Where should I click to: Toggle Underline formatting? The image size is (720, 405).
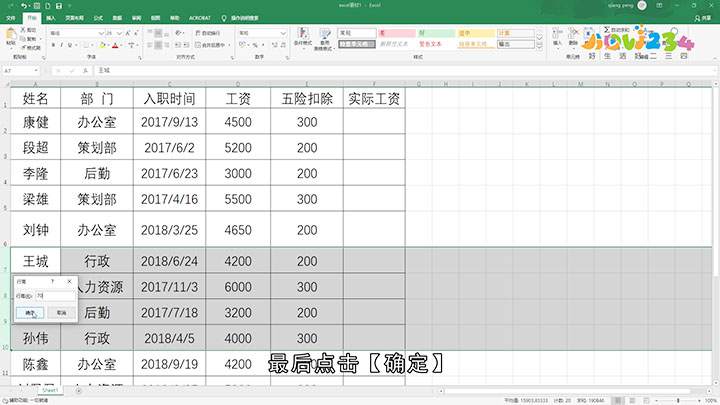(70, 45)
